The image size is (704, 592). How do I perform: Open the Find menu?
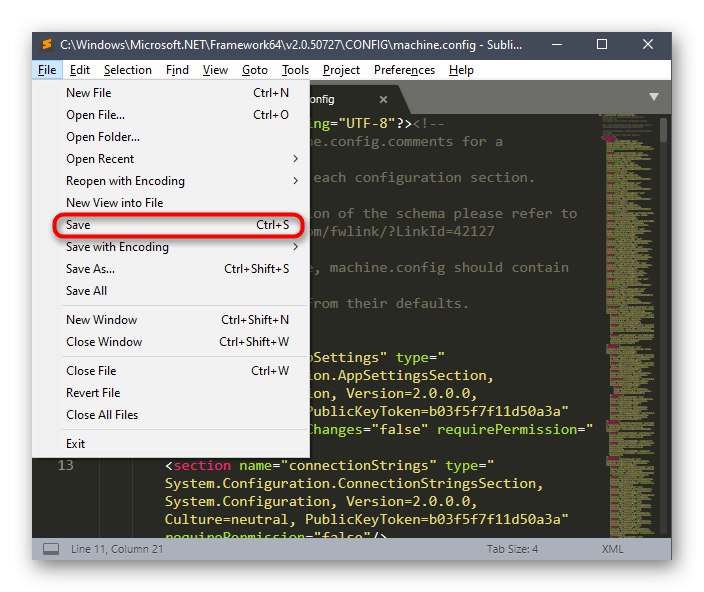click(177, 70)
